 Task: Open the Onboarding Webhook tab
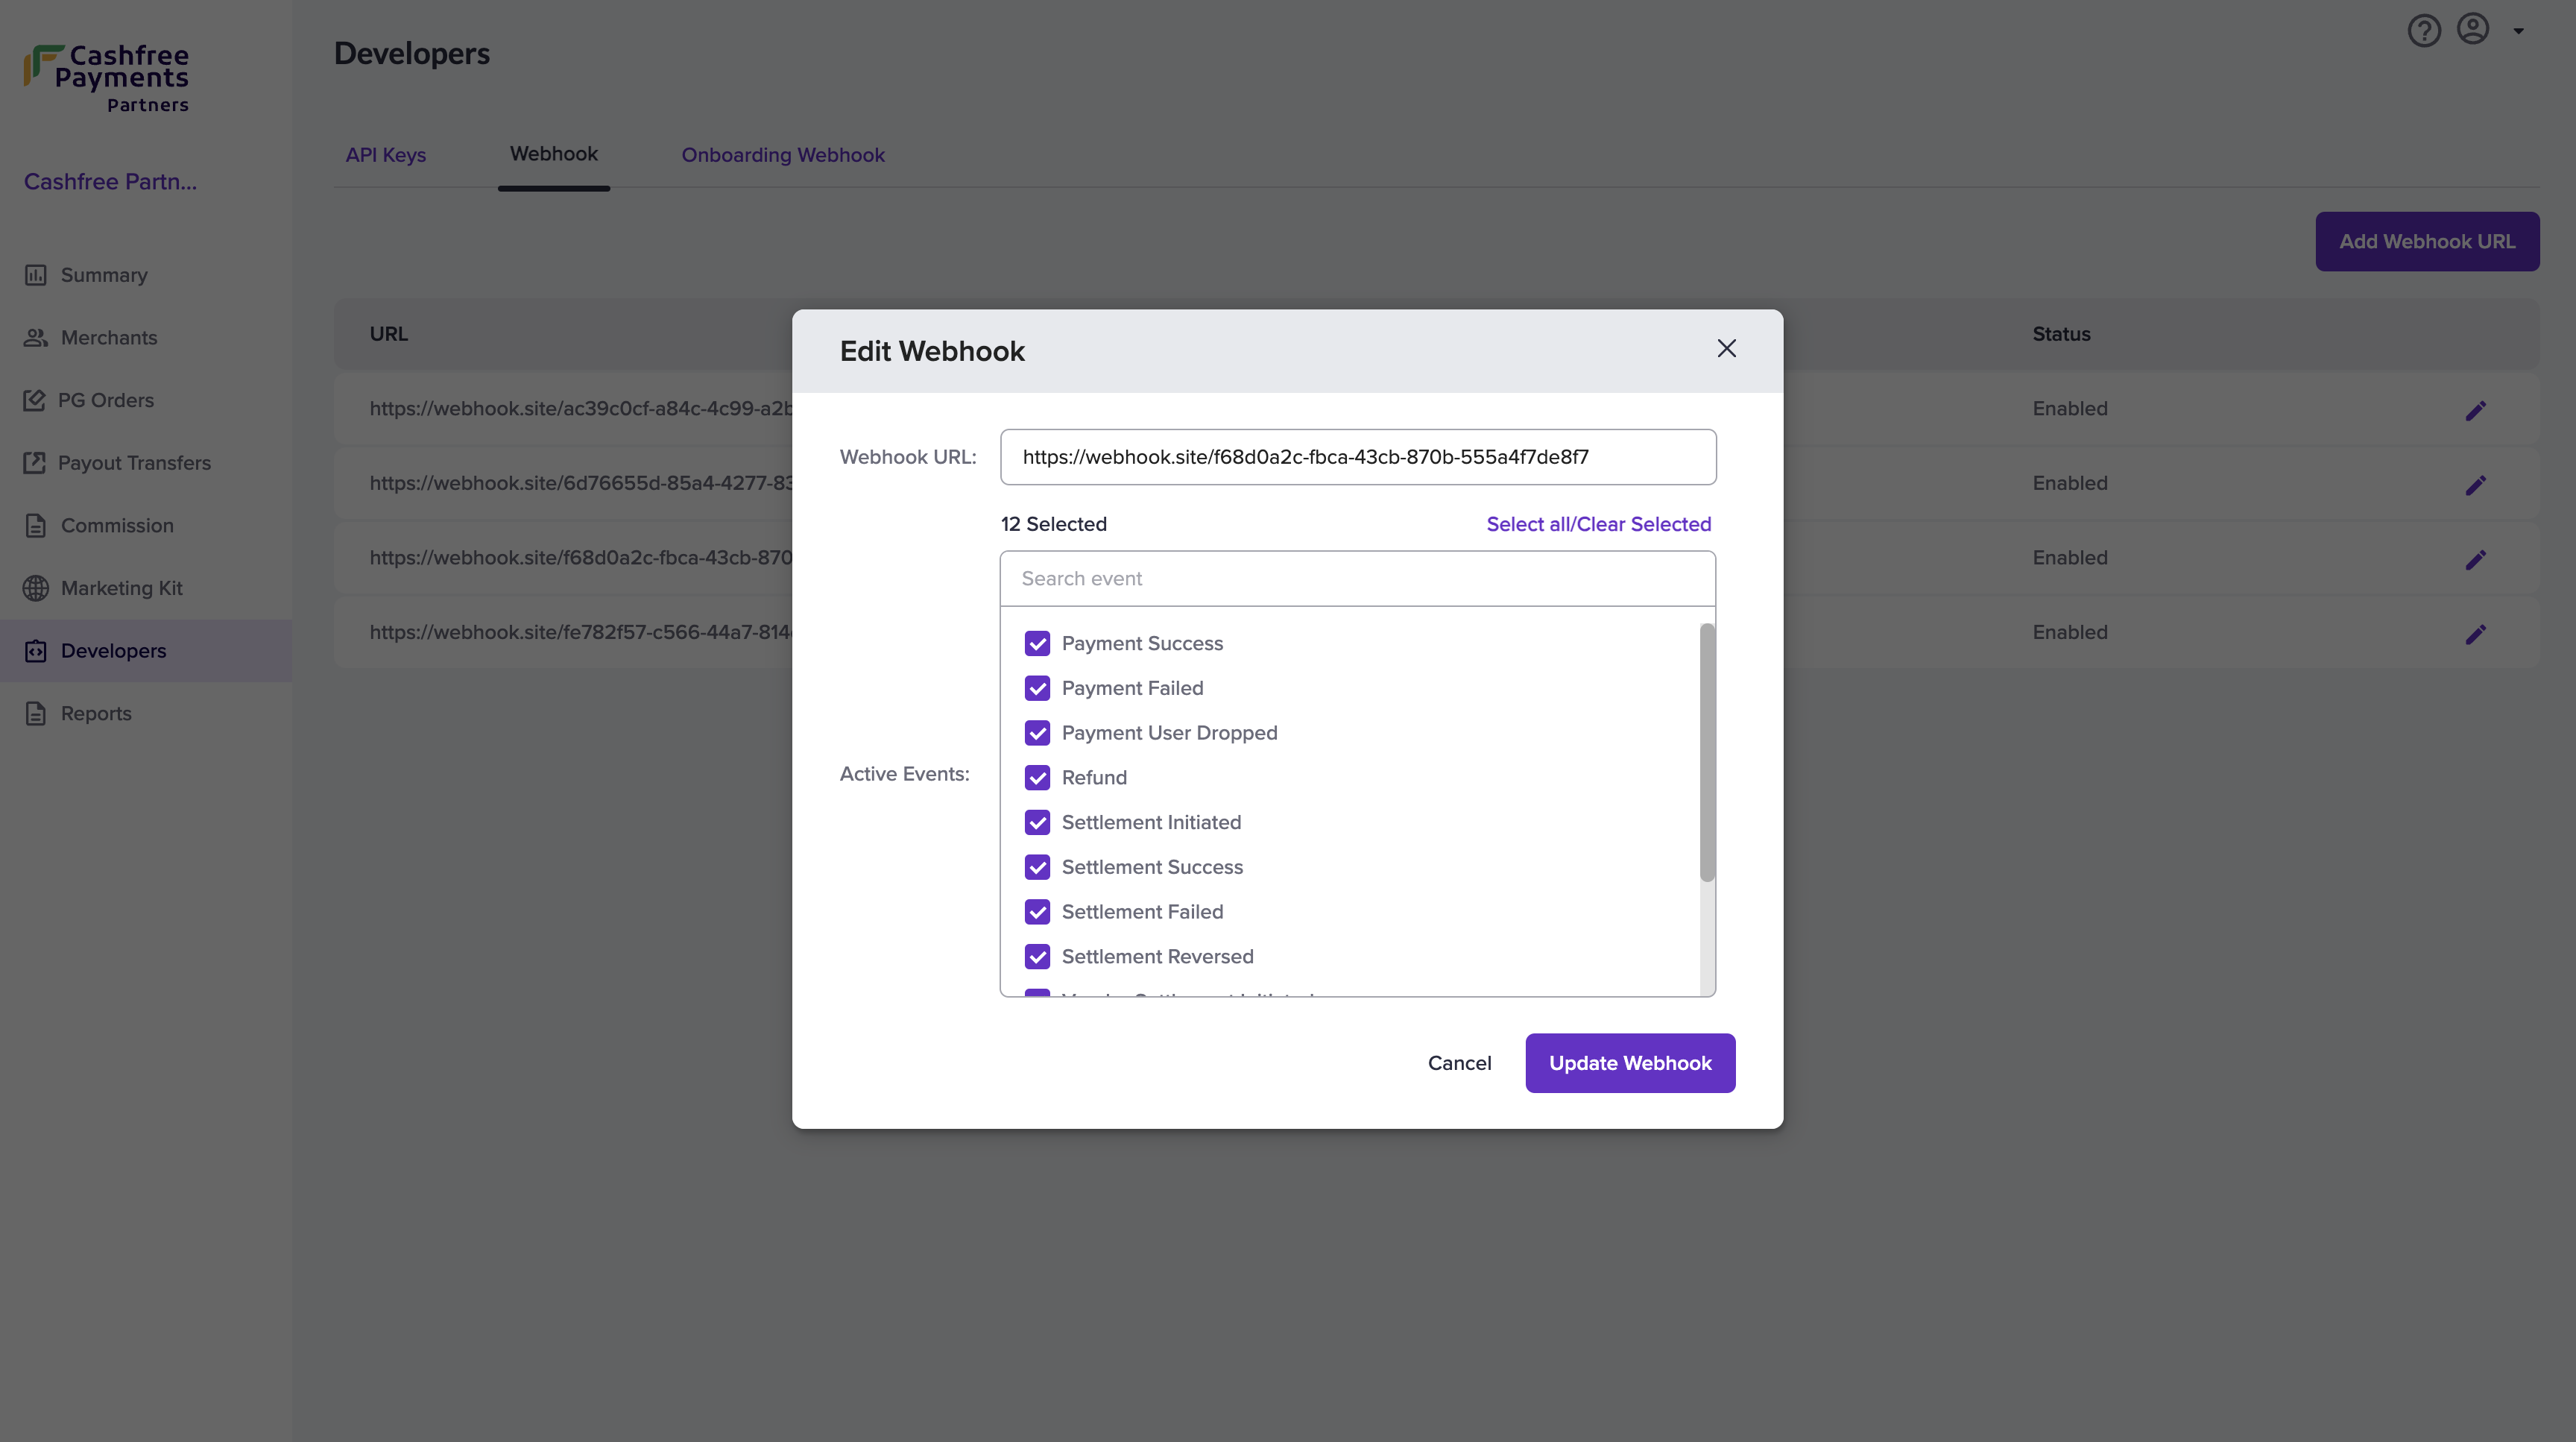(x=782, y=155)
